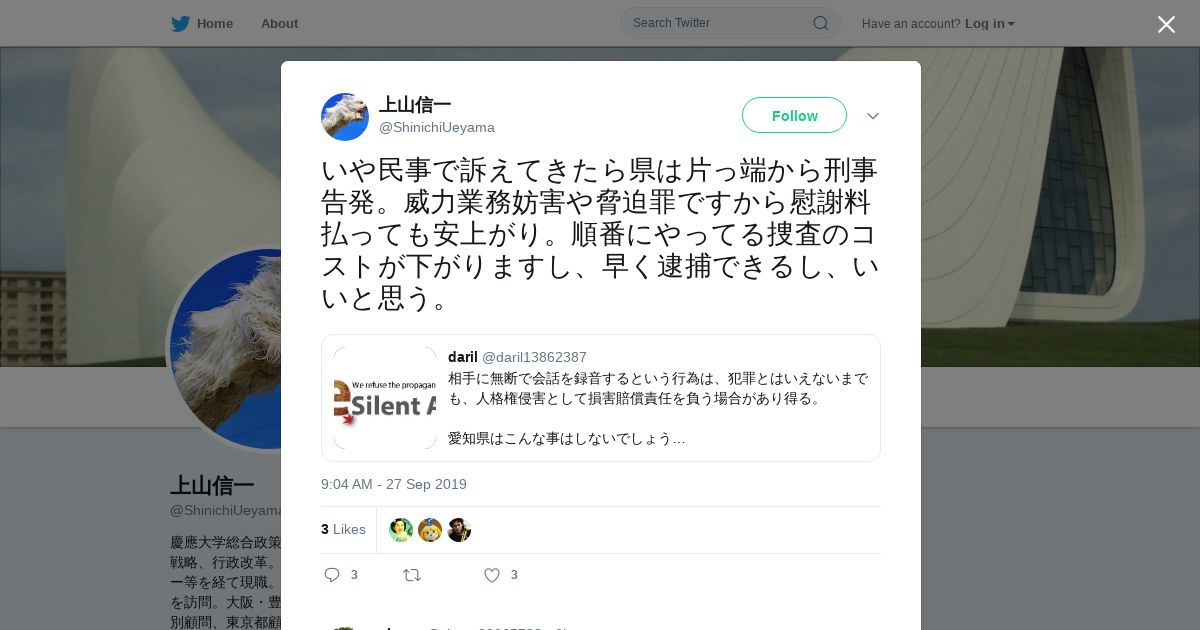Click the Twitter bird logo icon
This screenshot has width=1200, height=630.
(x=180, y=24)
